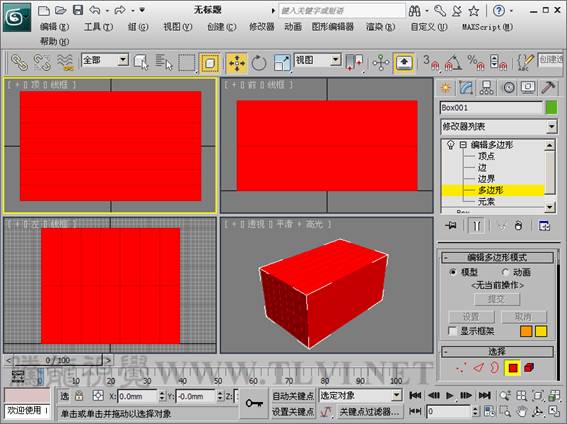567x424 pixels.
Task: Enable Show Cage checkbox
Action: (x=452, y=331)
